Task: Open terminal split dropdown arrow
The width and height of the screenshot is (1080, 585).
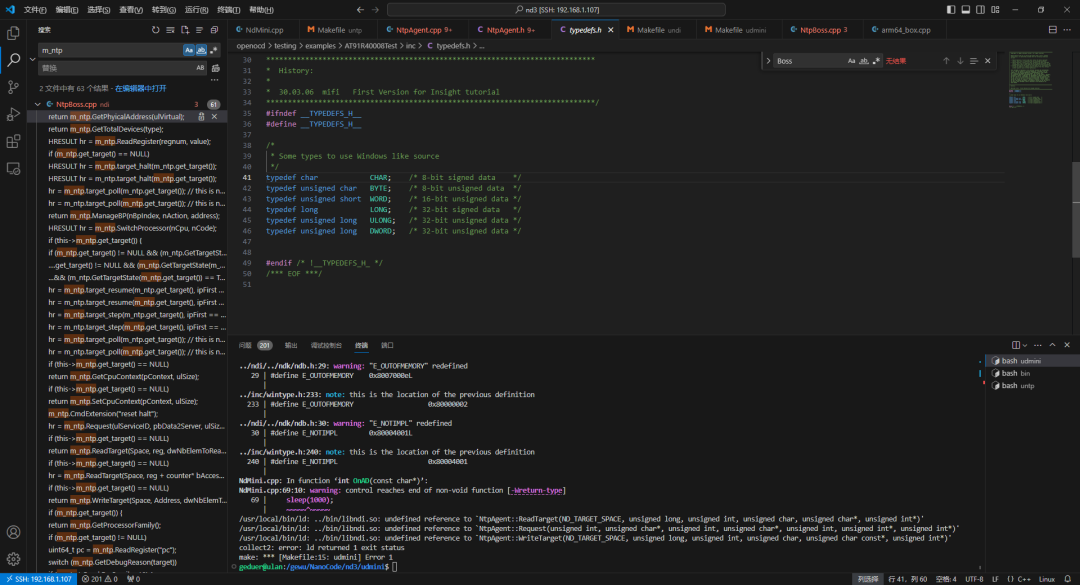Action: [1025, 345]
